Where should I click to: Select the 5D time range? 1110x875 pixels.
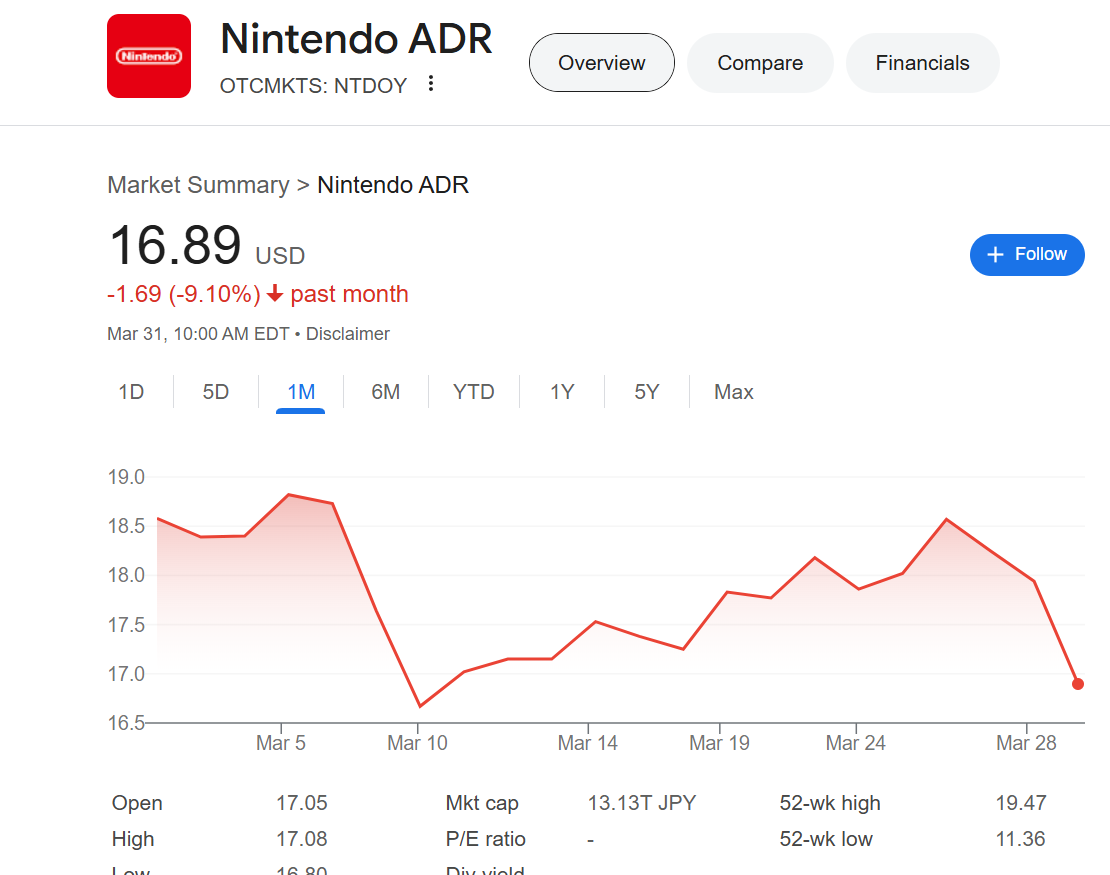click(x=216, y=392)
